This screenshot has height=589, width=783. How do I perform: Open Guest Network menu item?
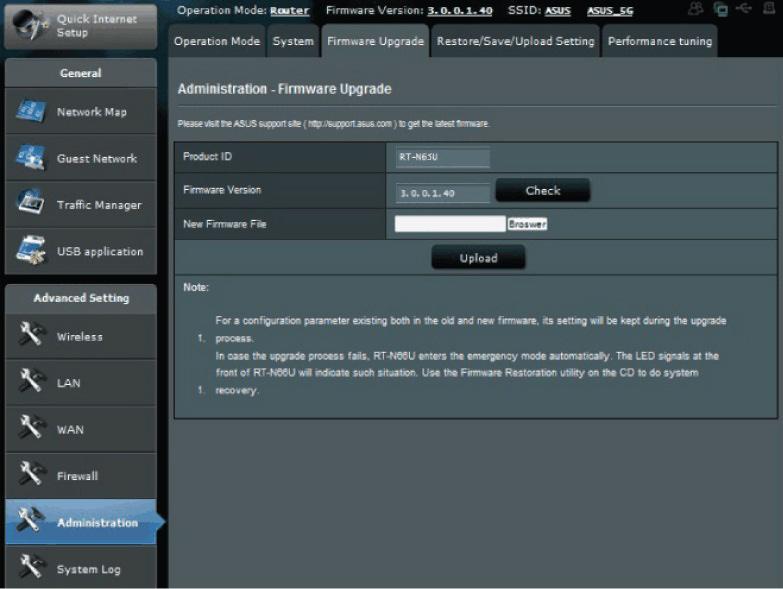tap(81, 158)
